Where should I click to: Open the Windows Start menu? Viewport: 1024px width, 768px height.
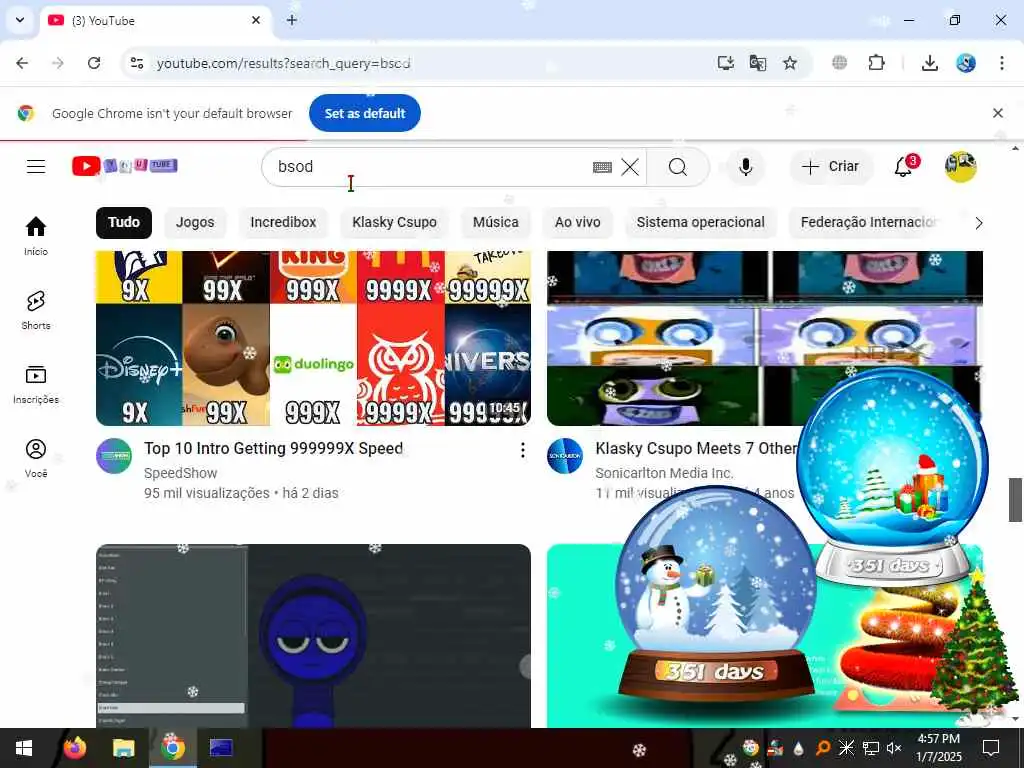point(24,748)
